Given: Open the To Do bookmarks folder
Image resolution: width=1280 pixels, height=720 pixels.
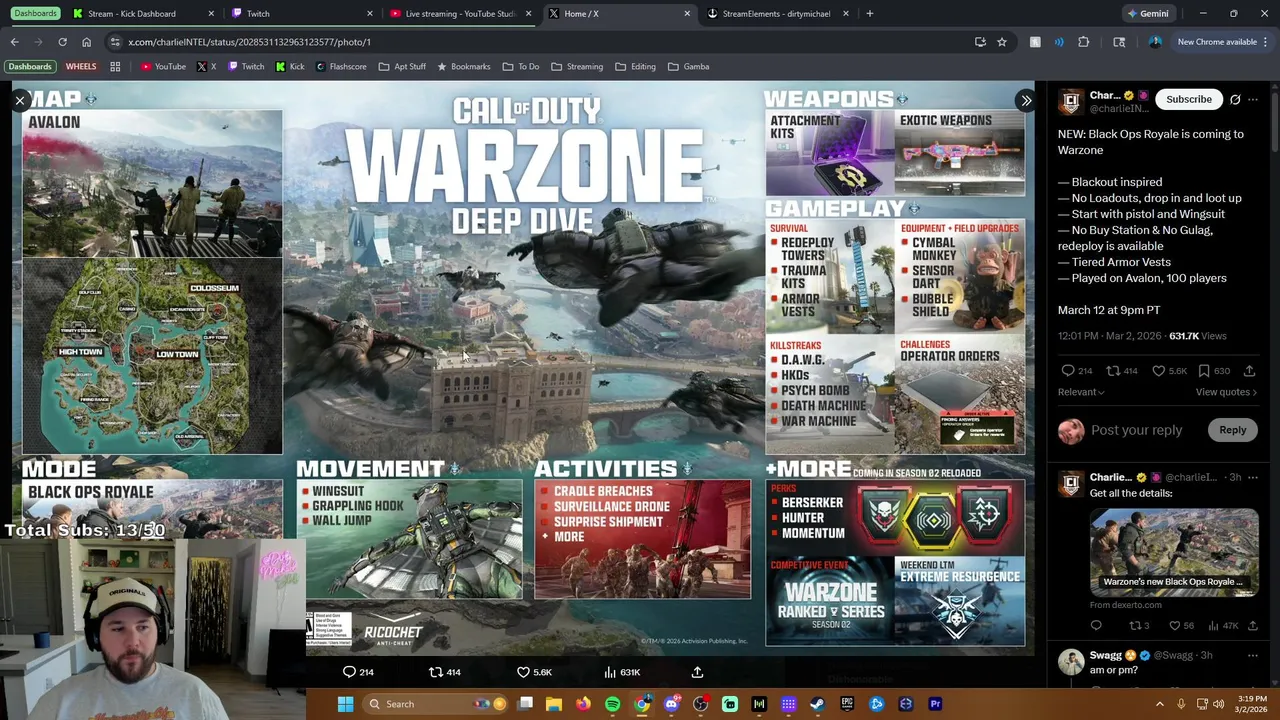Looking at the screenshot, I should tap(521, 67).
